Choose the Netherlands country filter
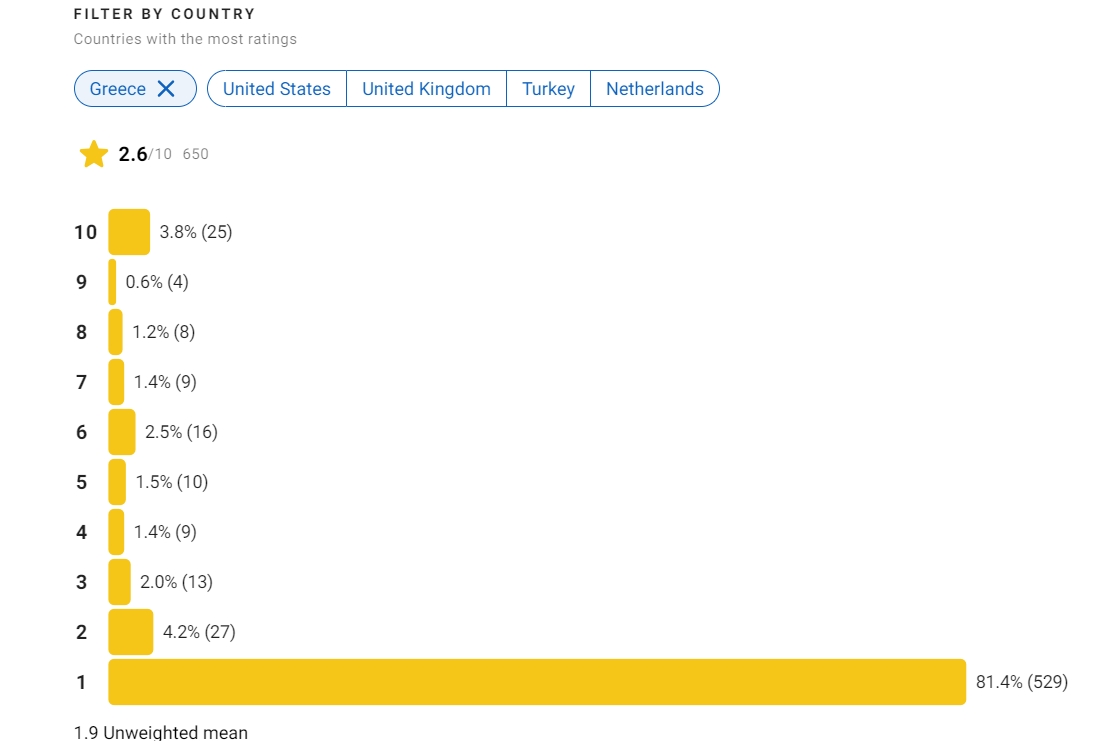 click(655, 89)
